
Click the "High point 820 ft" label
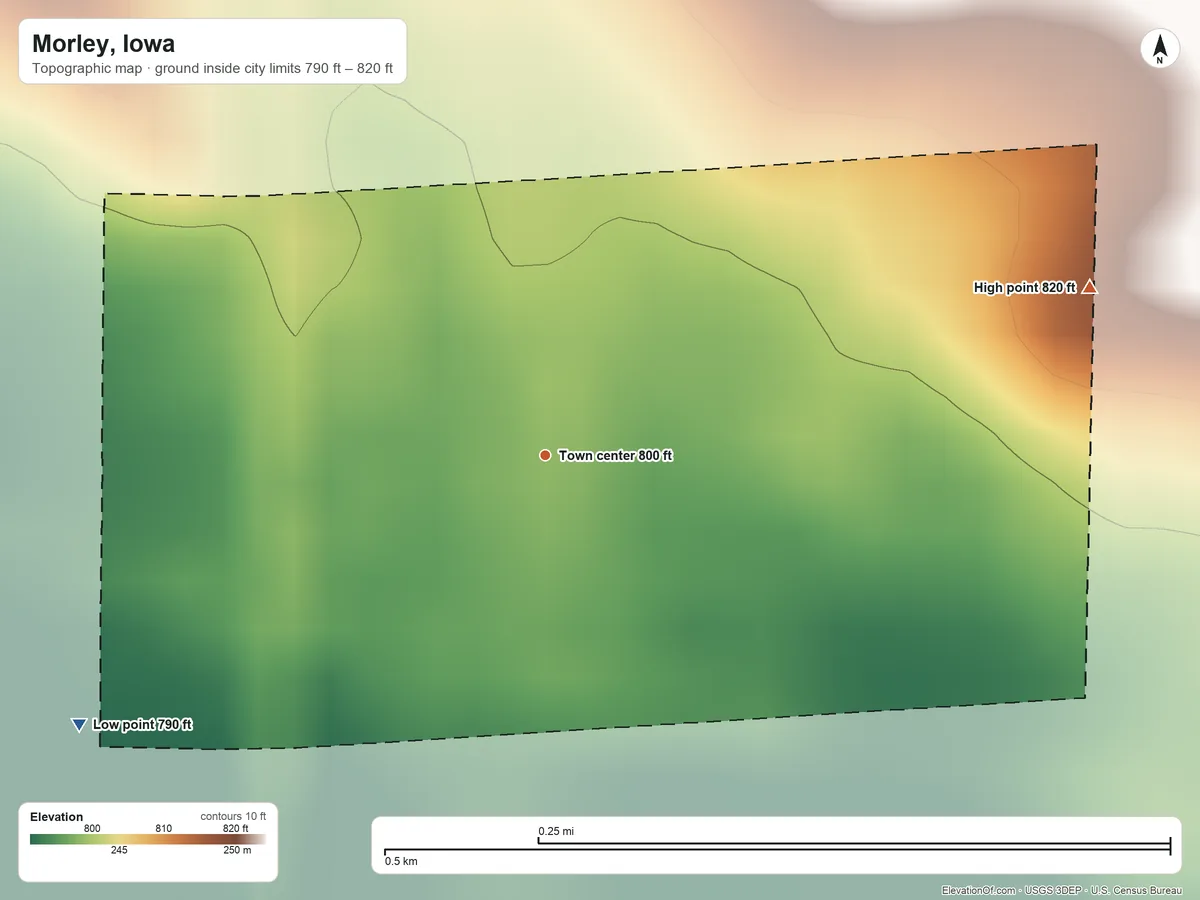1024,288
